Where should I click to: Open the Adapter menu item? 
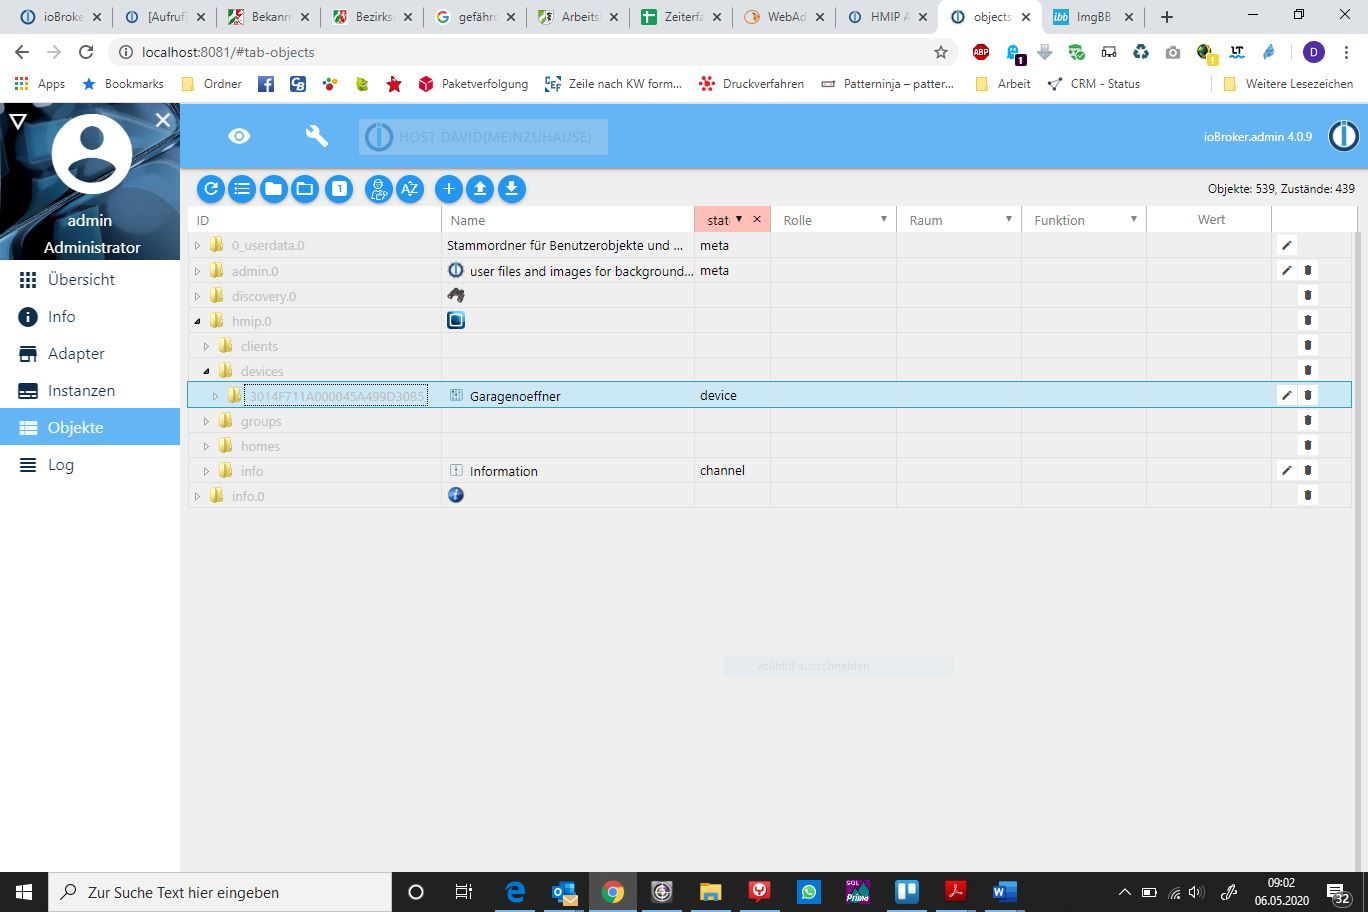90,354
